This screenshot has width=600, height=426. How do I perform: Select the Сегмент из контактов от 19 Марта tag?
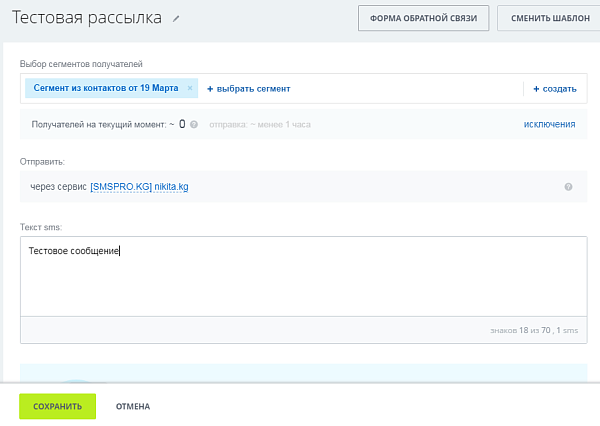tap(106, 88)
